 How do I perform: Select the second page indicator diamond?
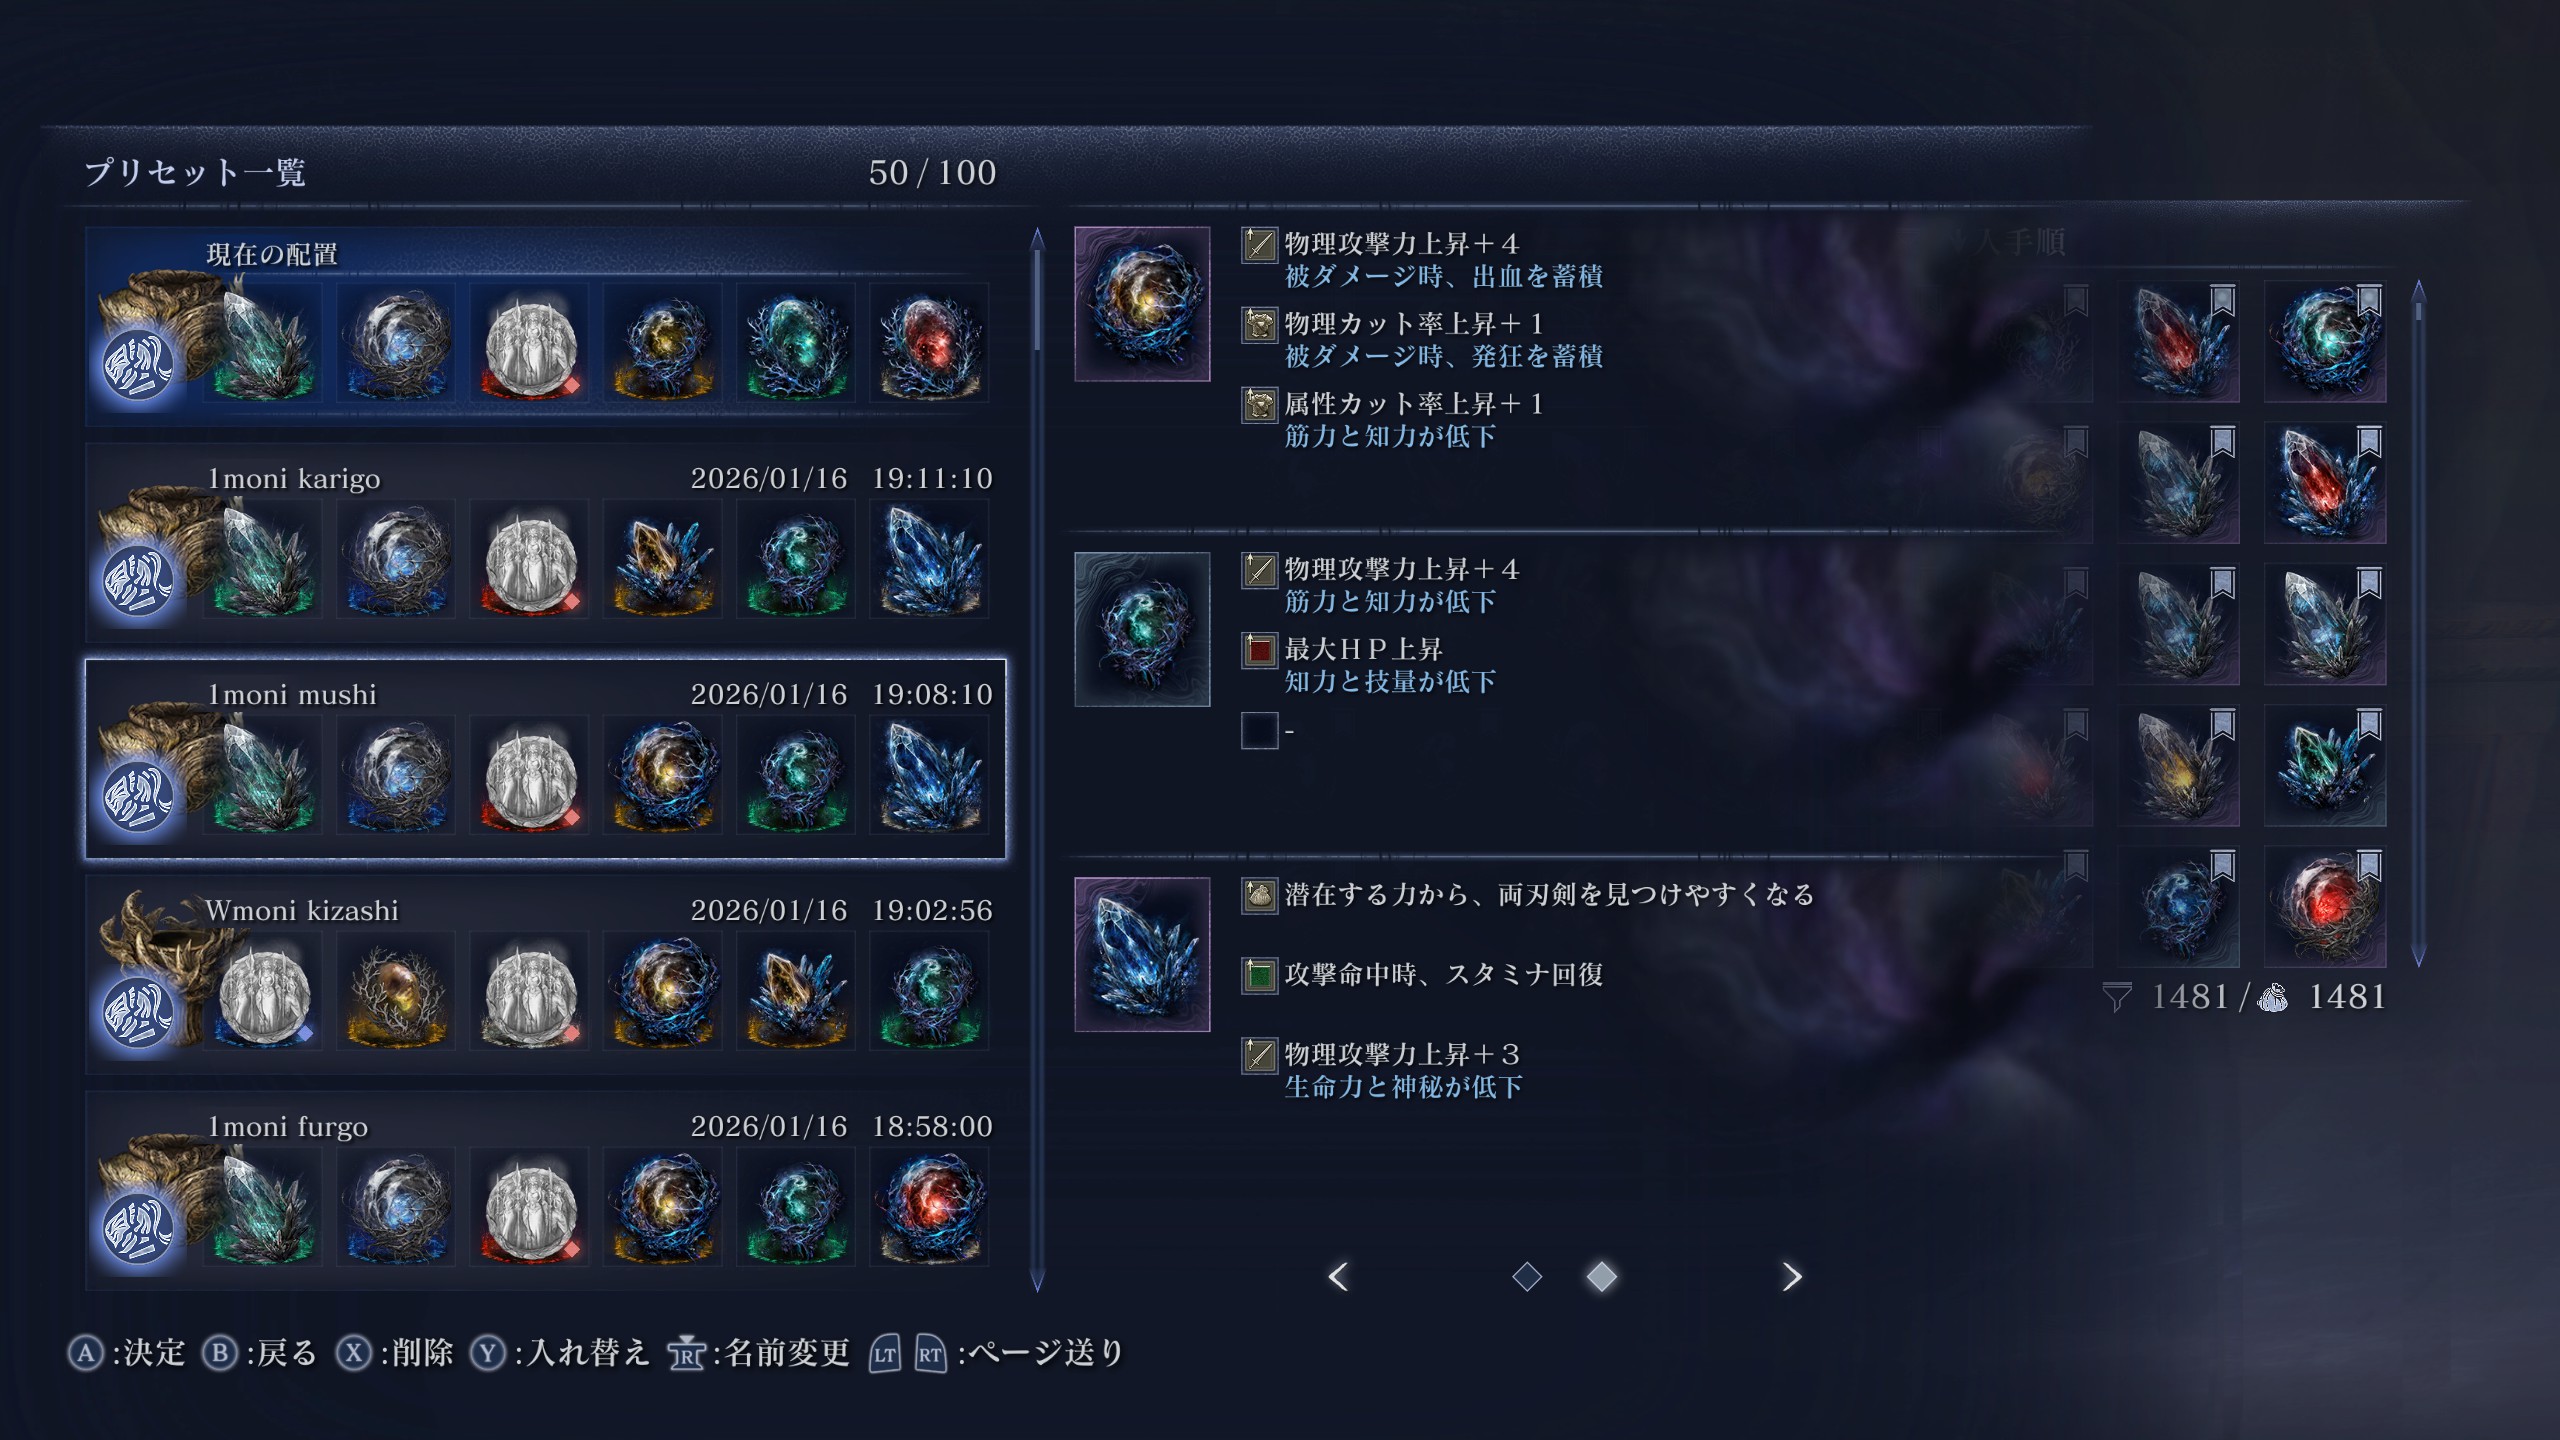(1601, 1277)
